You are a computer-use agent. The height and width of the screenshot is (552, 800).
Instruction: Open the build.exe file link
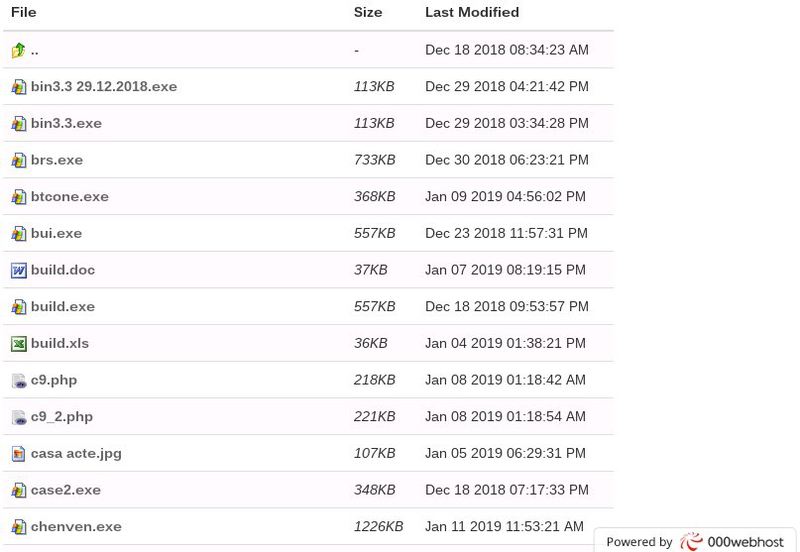pyautogui.click(x=62, y=306)
